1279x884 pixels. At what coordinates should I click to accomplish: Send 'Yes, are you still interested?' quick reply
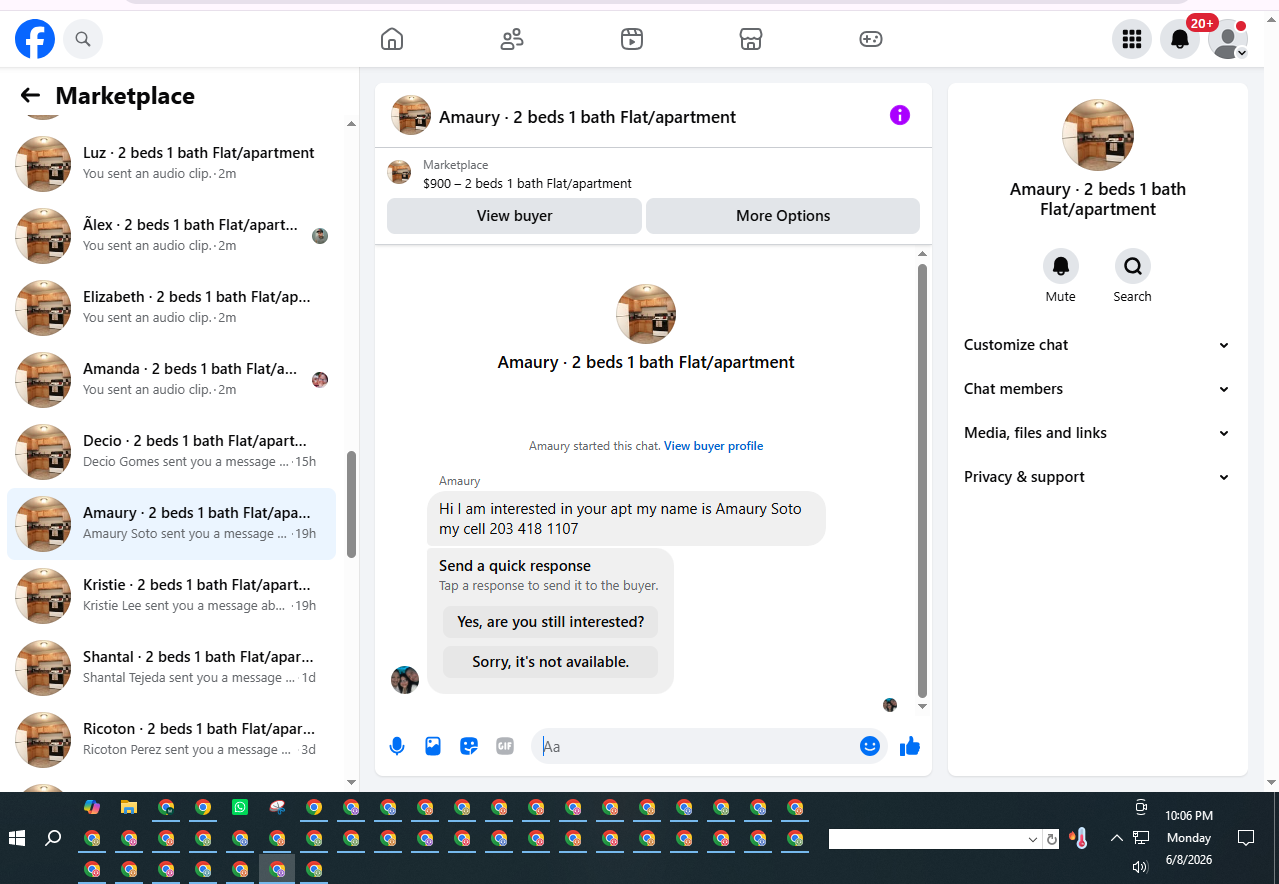point(551,622)
